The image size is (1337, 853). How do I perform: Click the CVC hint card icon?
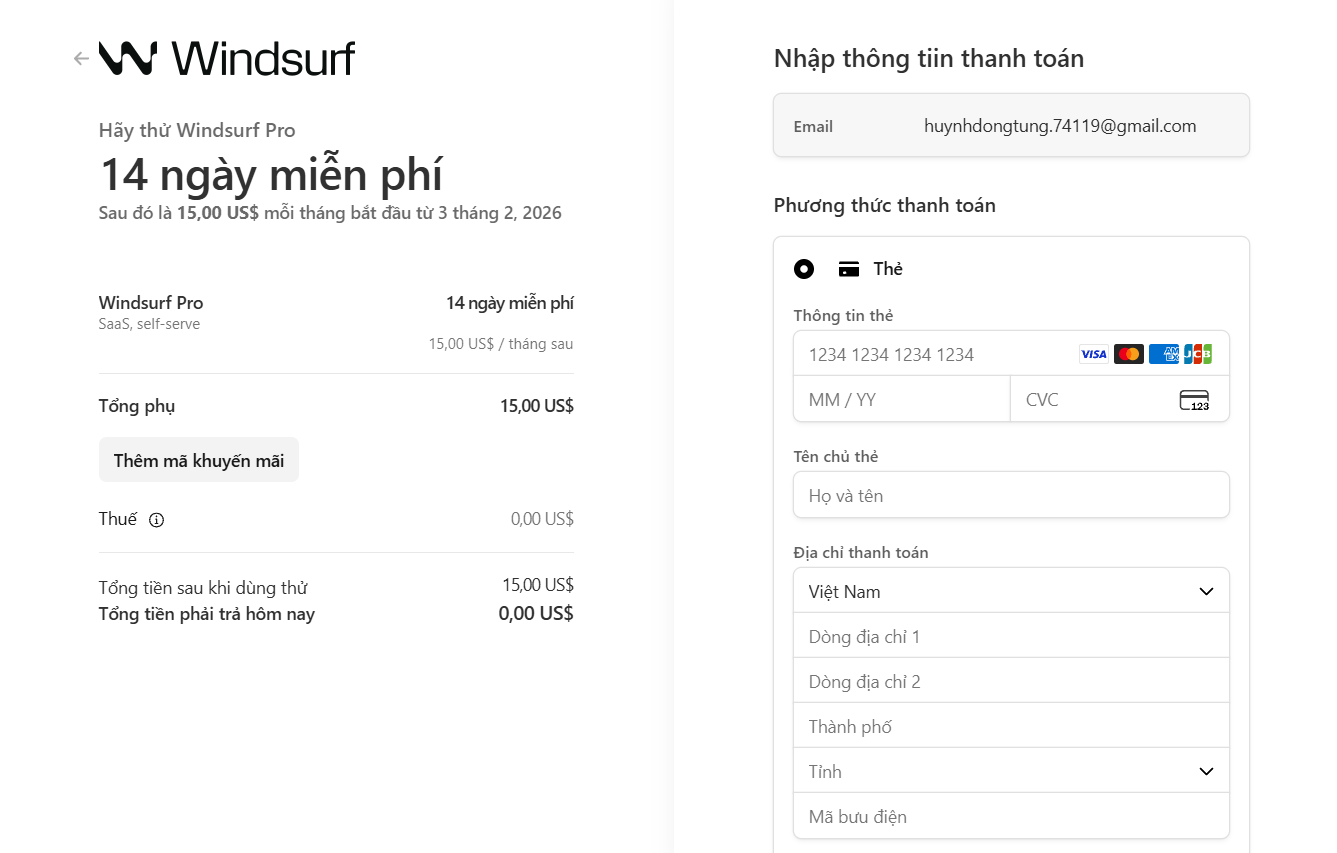(1194, 399)
